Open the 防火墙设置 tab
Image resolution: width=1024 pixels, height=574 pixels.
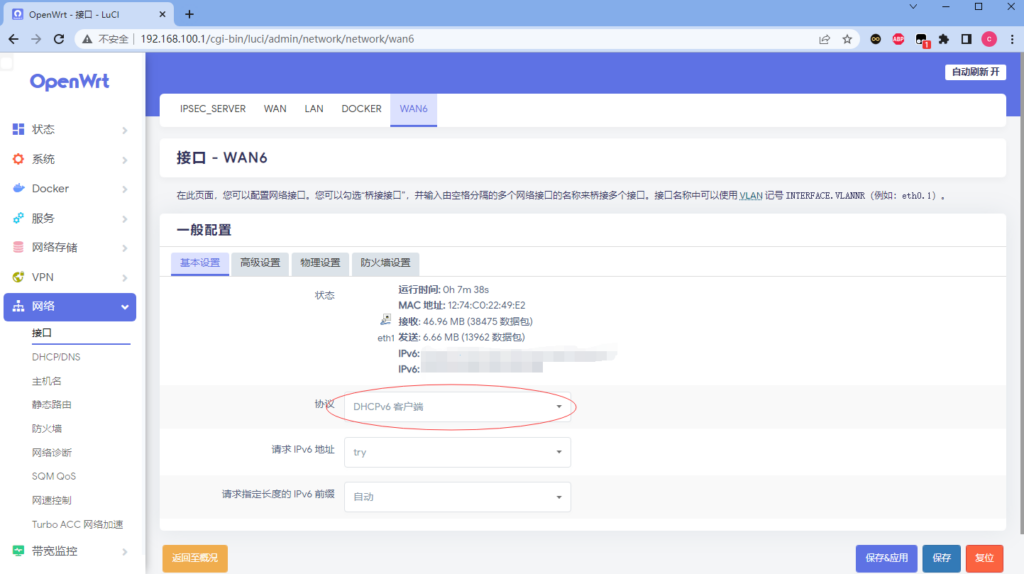[x=385, y=263]
